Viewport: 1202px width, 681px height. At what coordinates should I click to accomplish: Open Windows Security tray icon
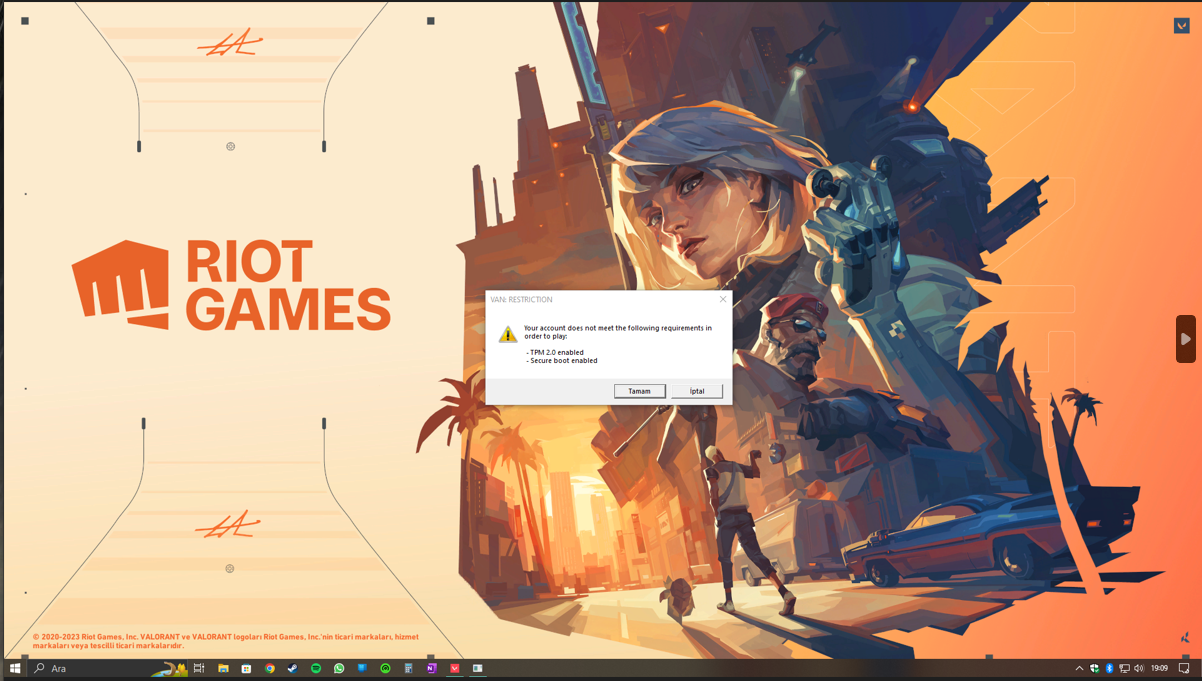click(1094, 668)
